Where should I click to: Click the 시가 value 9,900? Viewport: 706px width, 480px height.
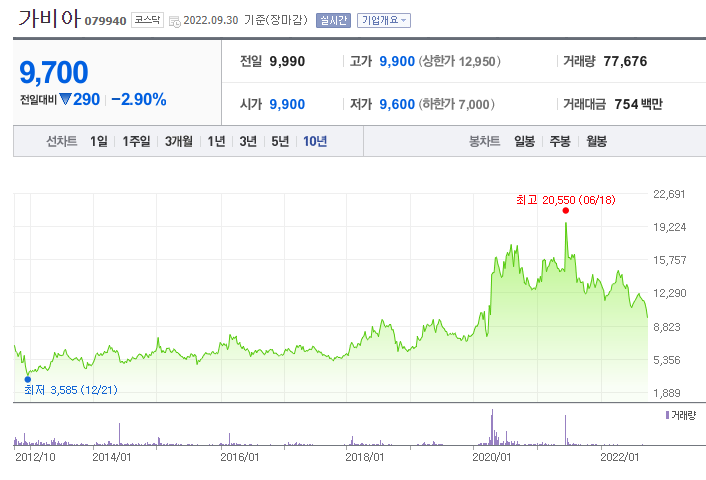click(x=287, y=104)
